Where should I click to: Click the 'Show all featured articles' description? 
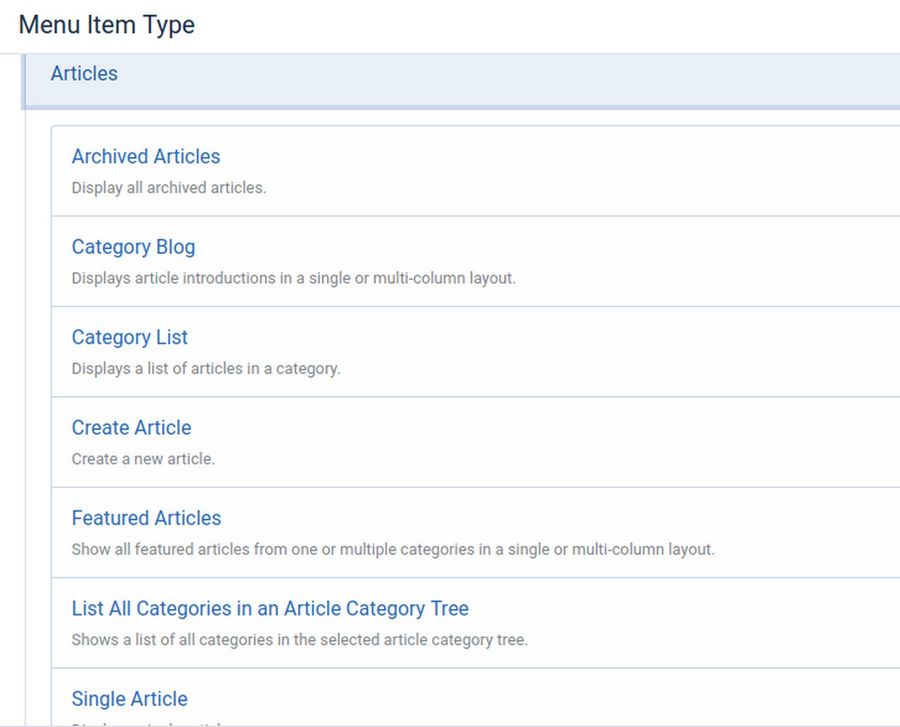[x=392, y=550]
